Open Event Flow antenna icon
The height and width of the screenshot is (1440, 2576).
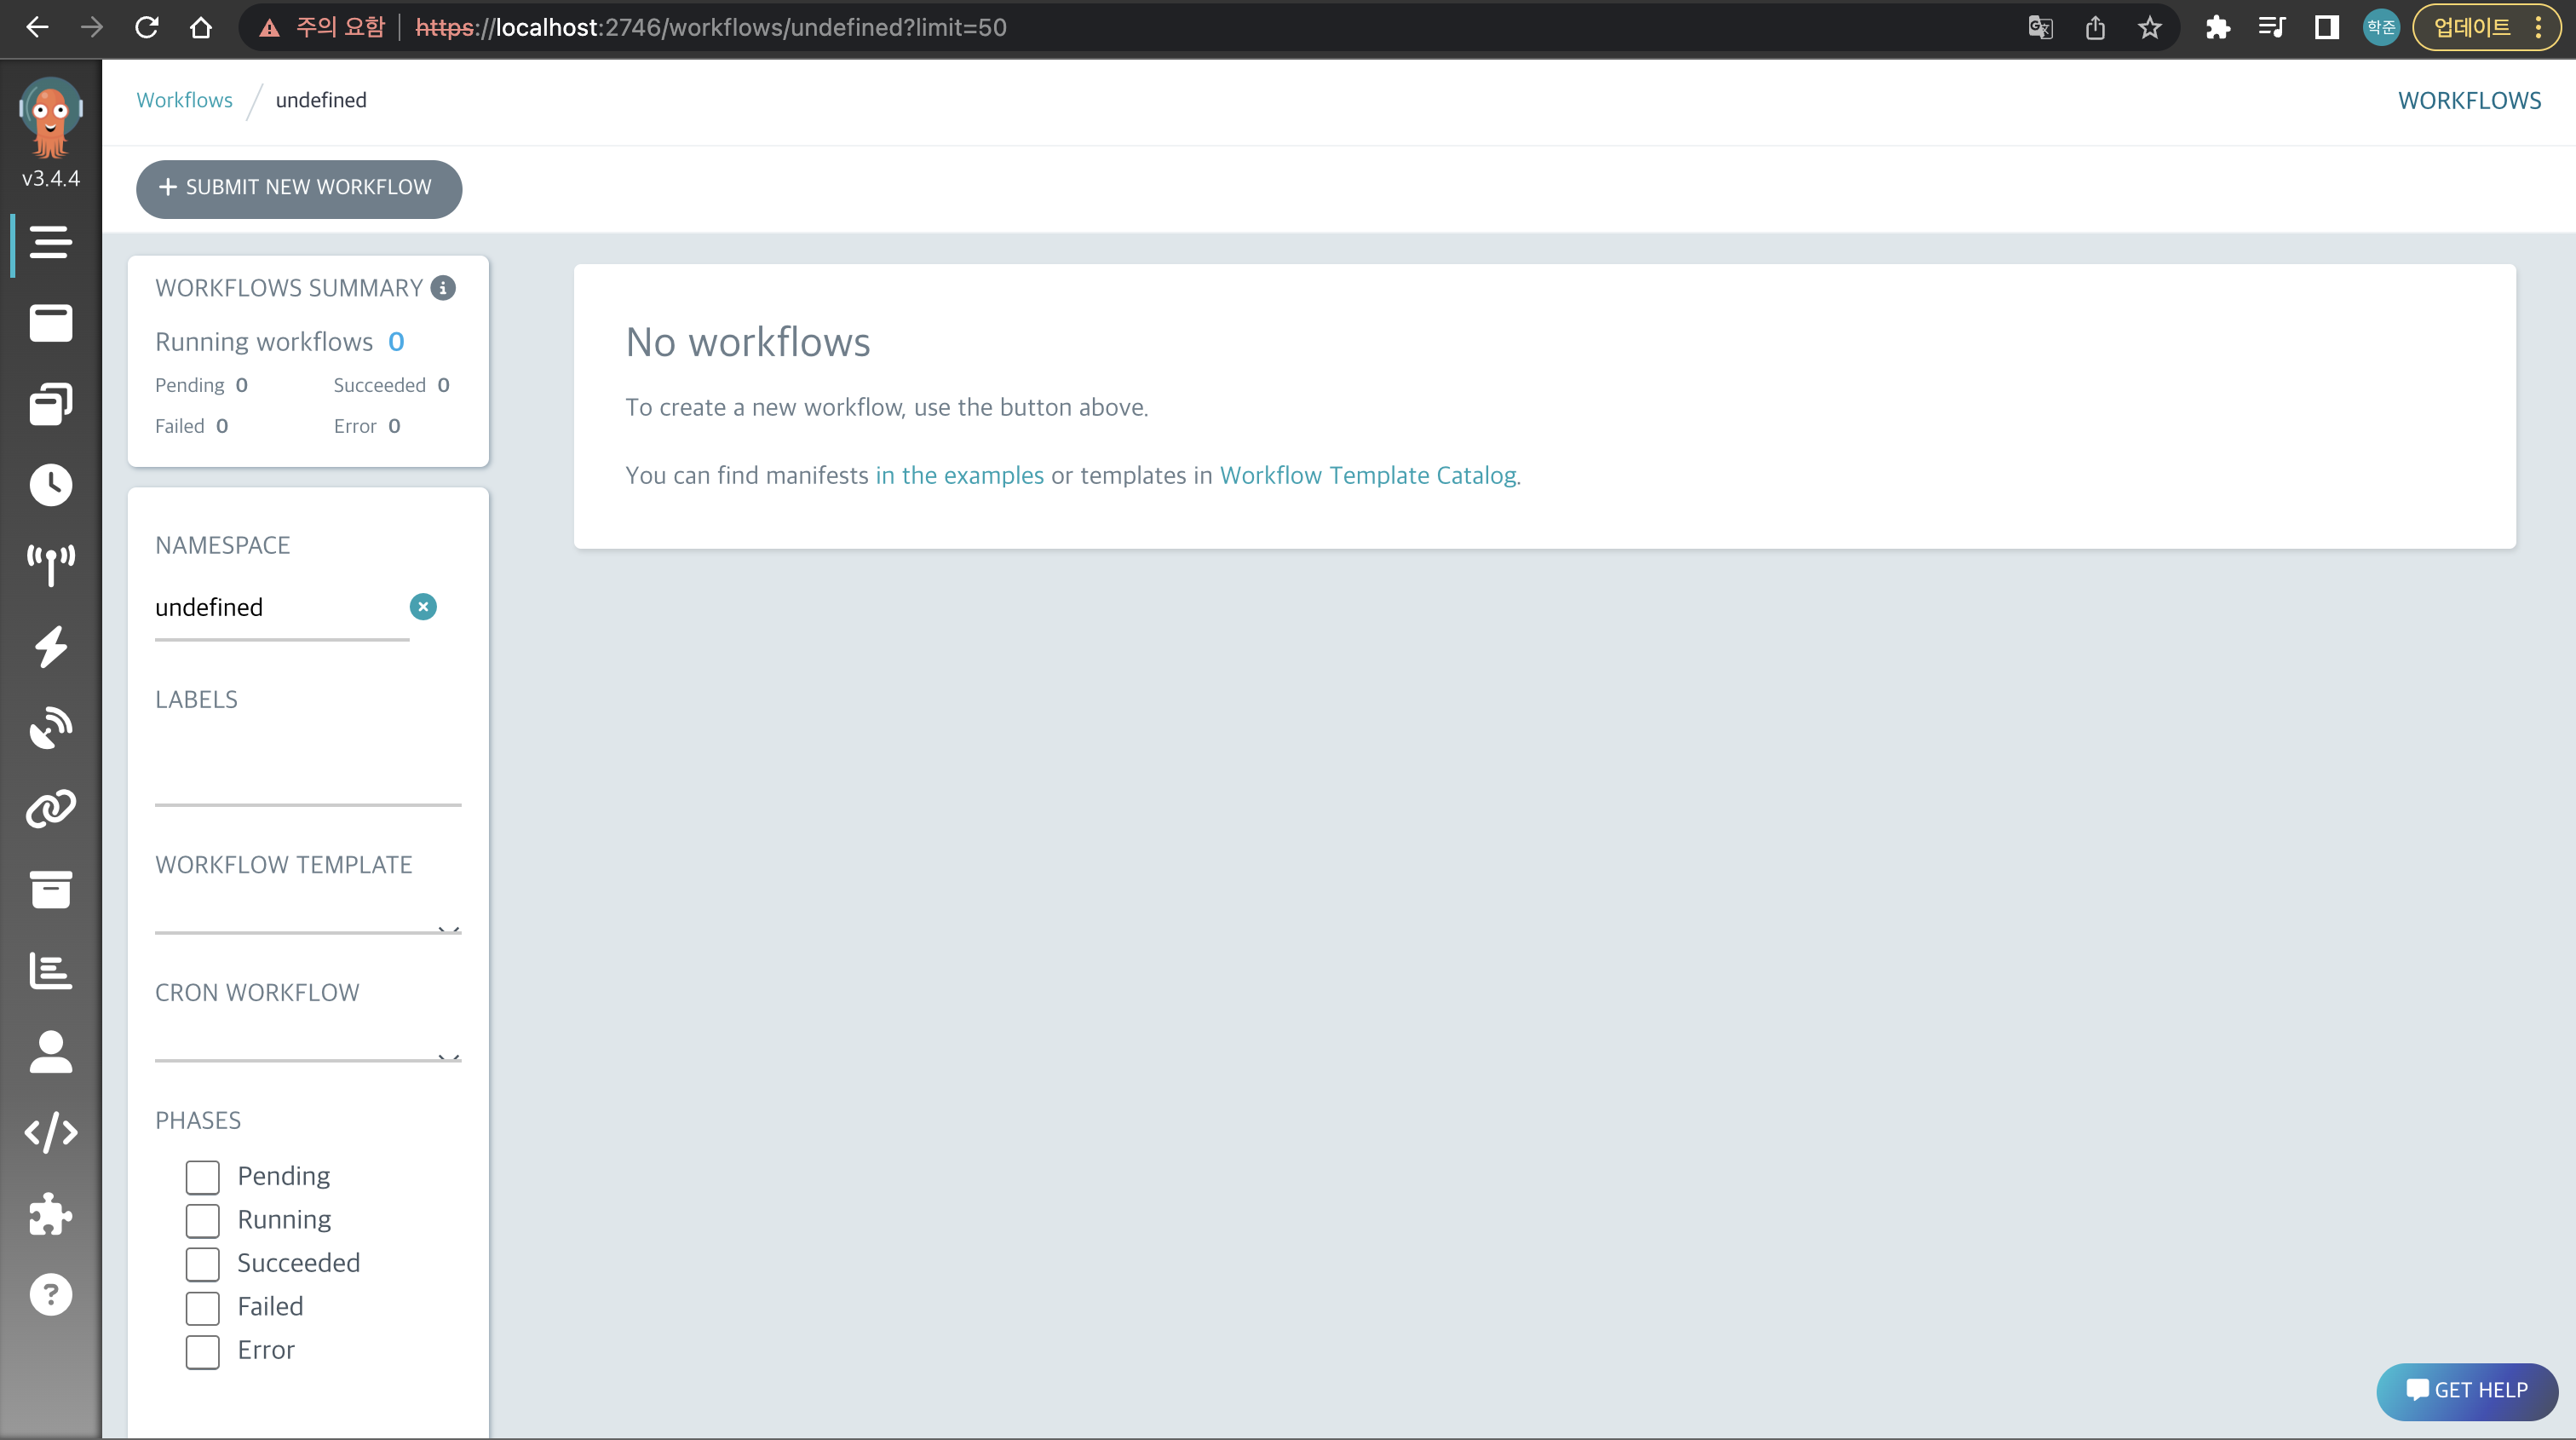pos(50,565)
